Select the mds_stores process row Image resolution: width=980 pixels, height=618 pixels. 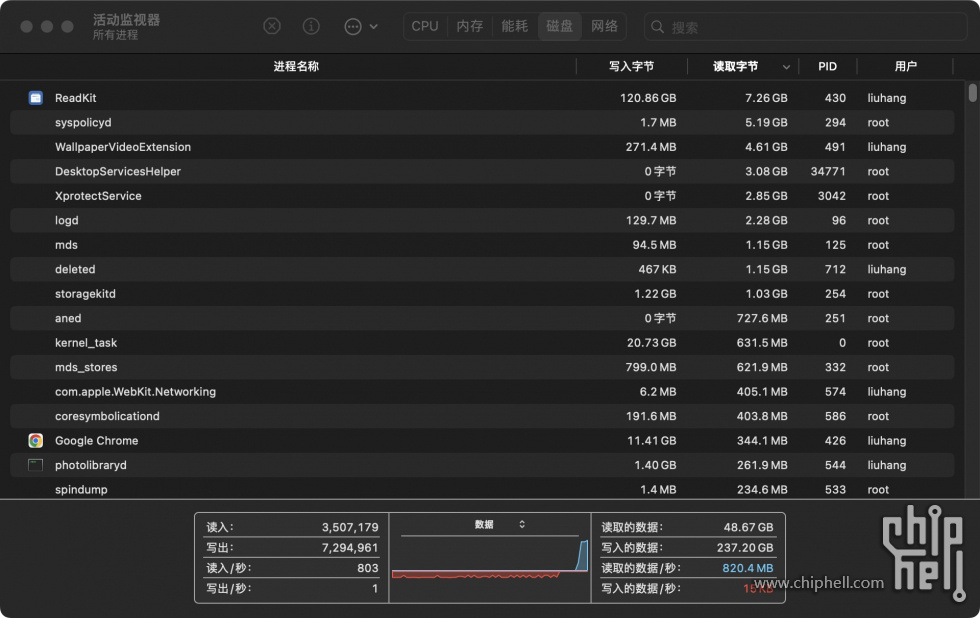(482, 367)
